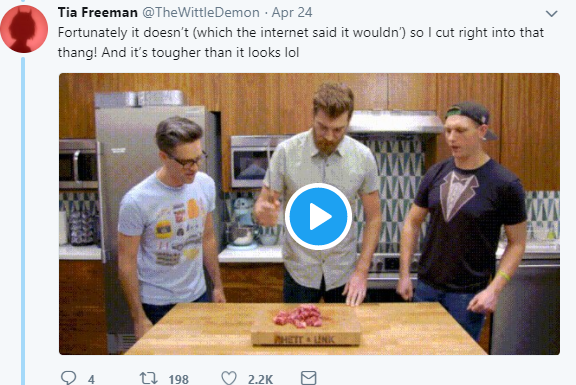Open Tia Freeman's red profile avatar
Viewport: 576px width, 385px height.
pos(24,29)
